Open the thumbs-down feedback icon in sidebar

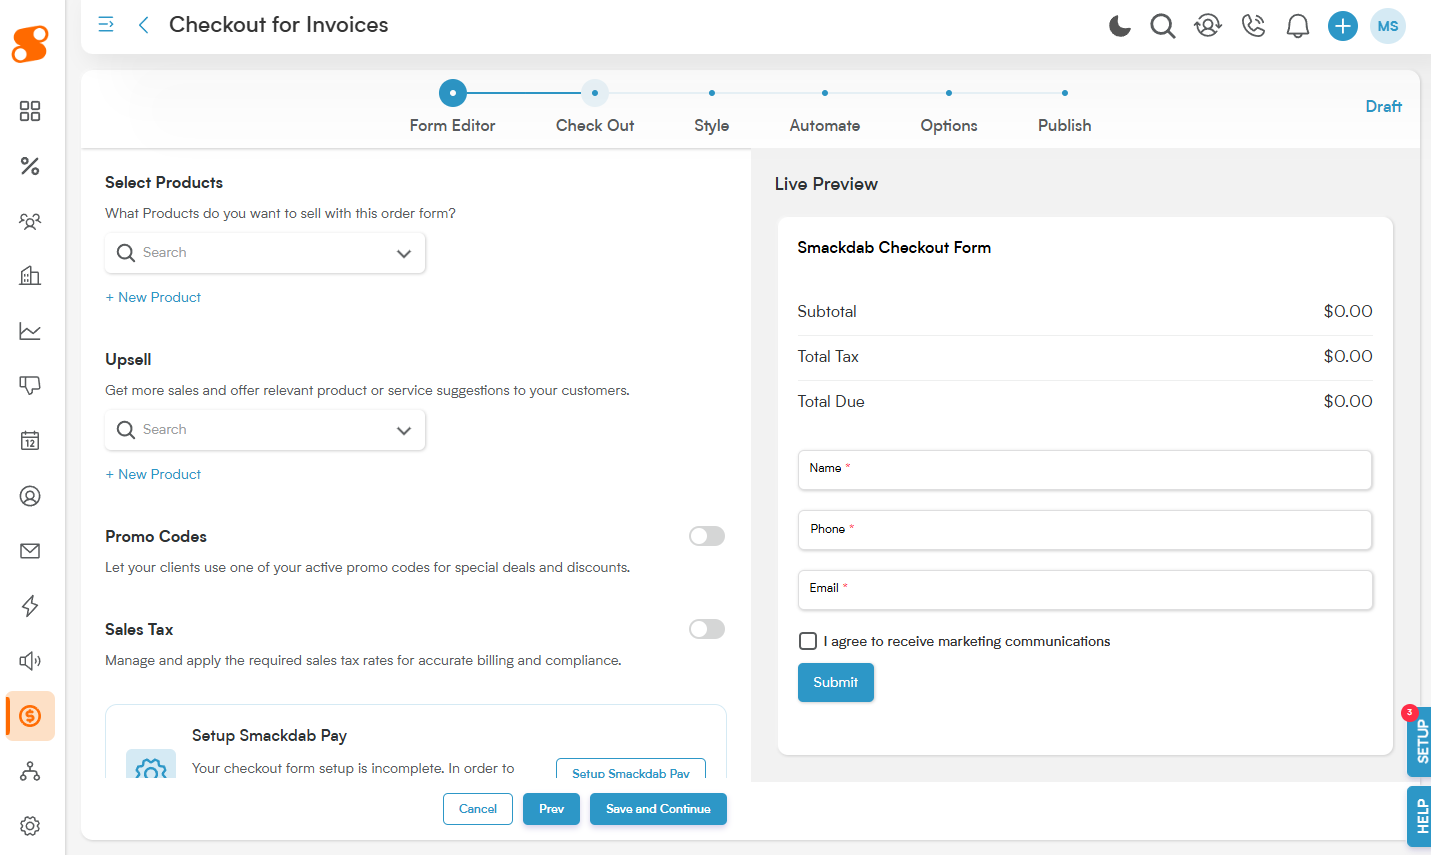pyautogui.click(x=30, y=386)
